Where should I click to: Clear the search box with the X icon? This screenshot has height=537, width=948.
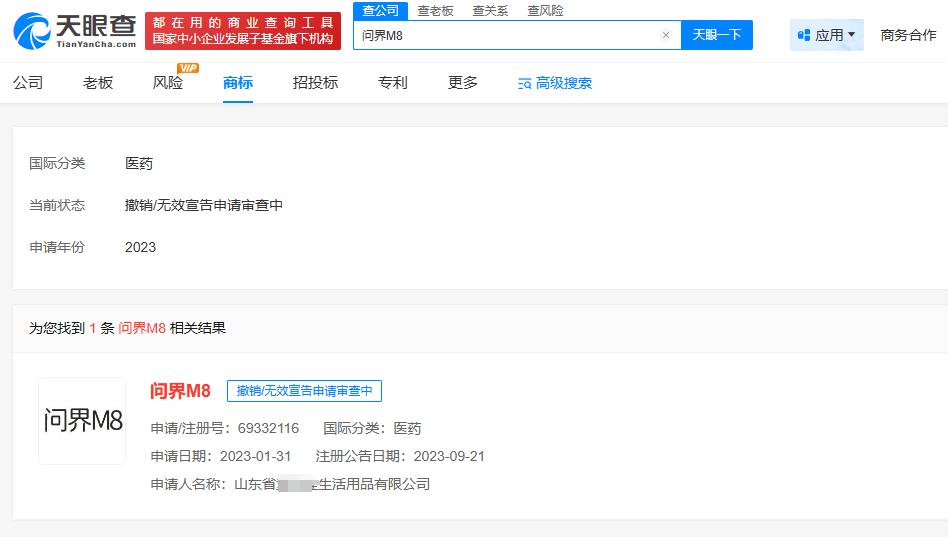[666, 35]
